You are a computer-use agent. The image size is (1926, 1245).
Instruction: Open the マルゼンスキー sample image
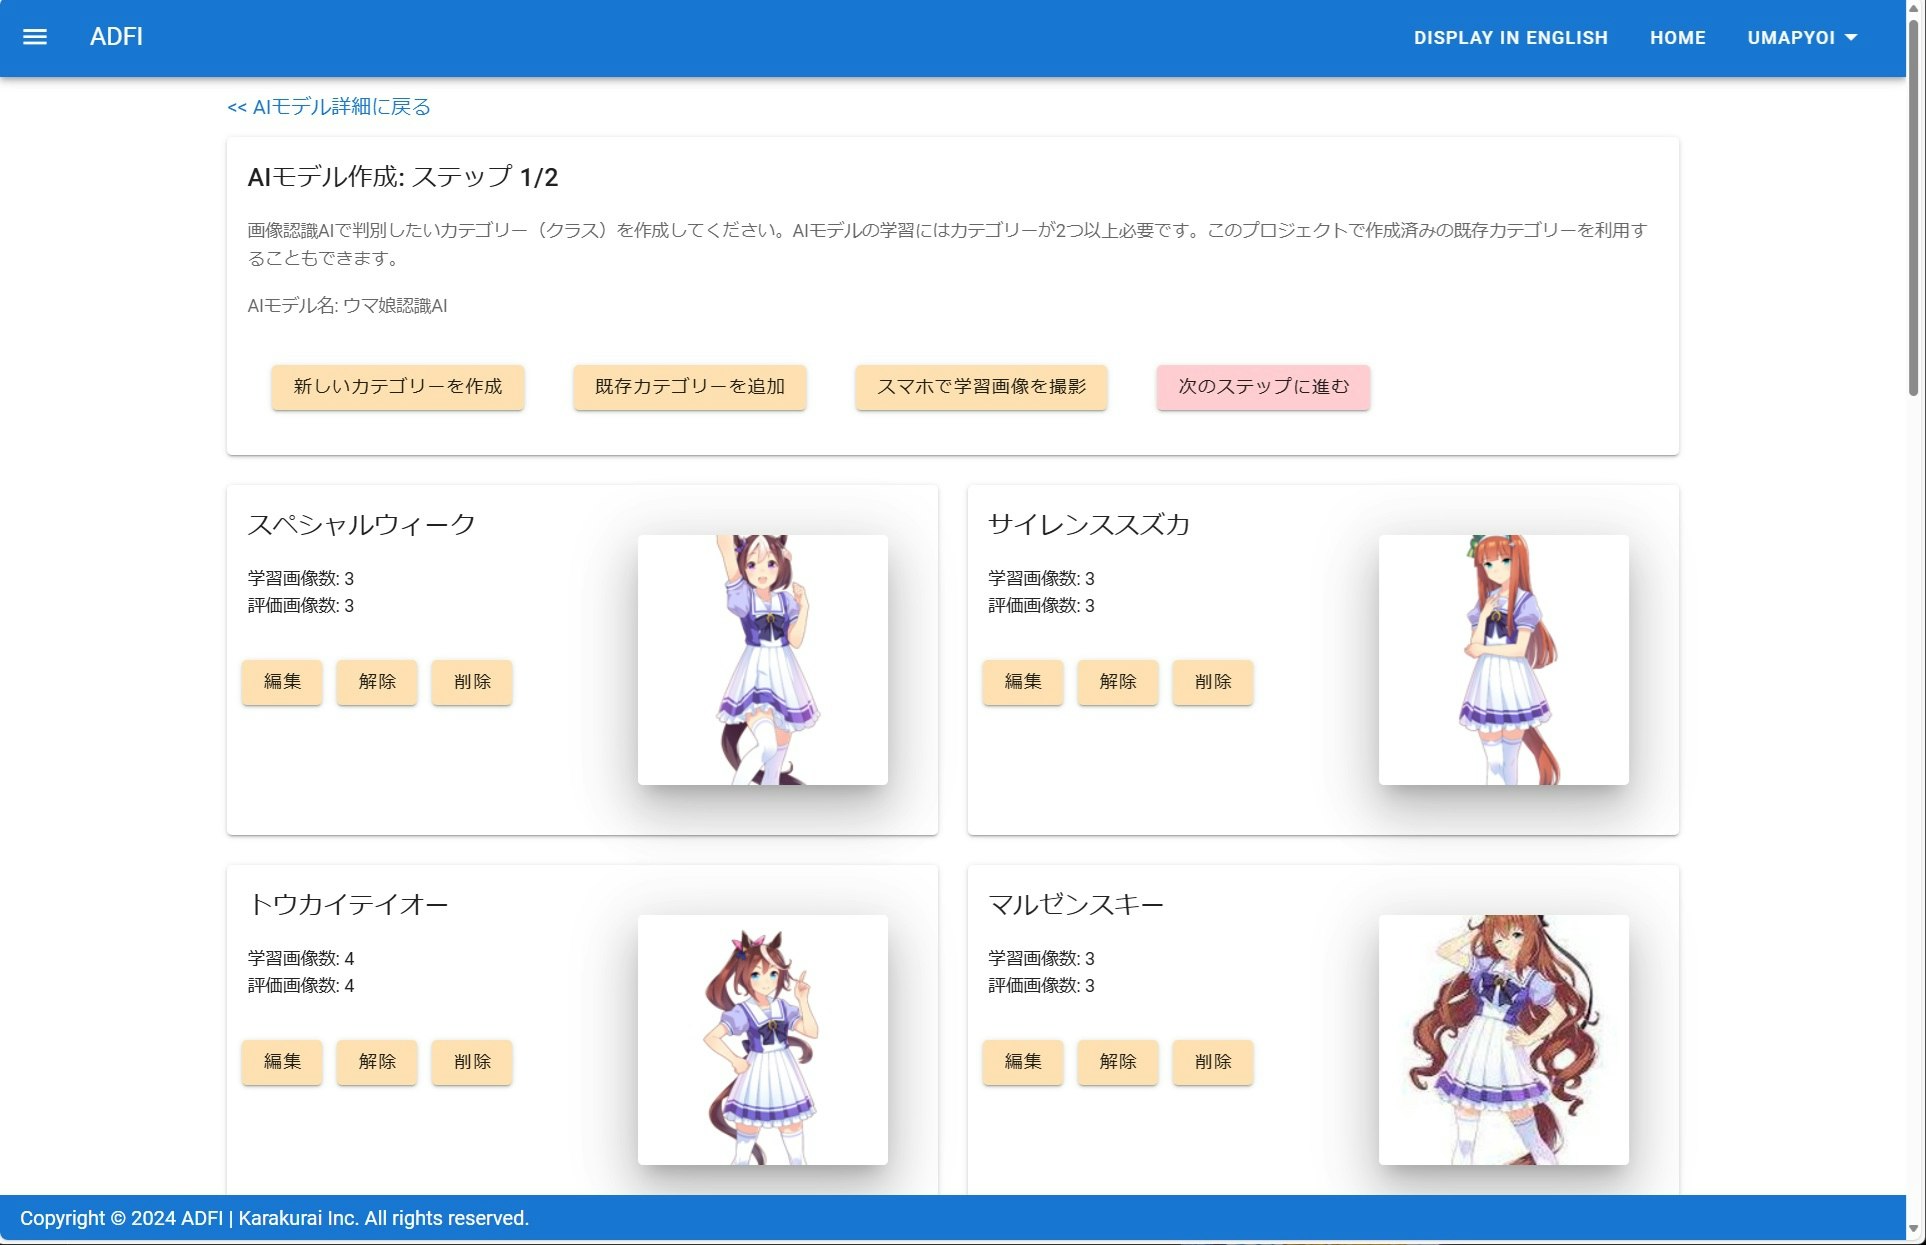click(x=1503, y=1040)
